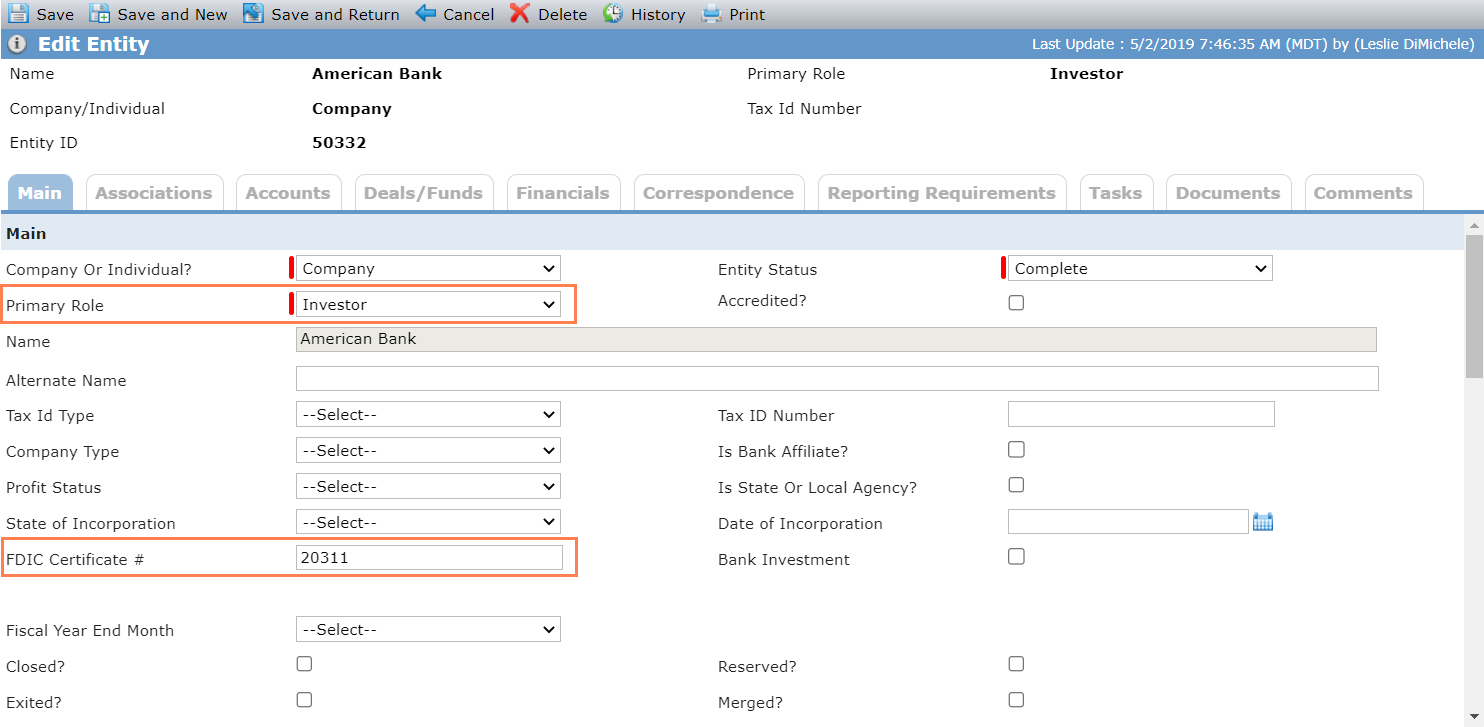Open the Financials tab

[563, 193]
